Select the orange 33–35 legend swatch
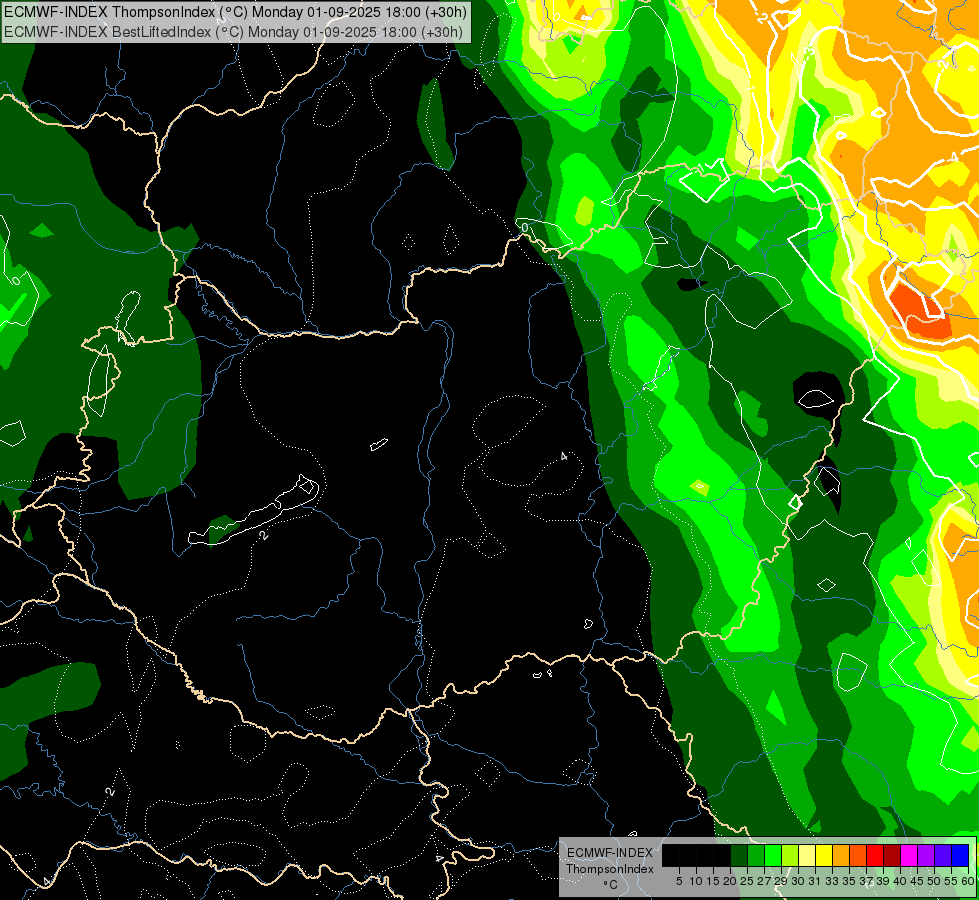 [841, 856]
